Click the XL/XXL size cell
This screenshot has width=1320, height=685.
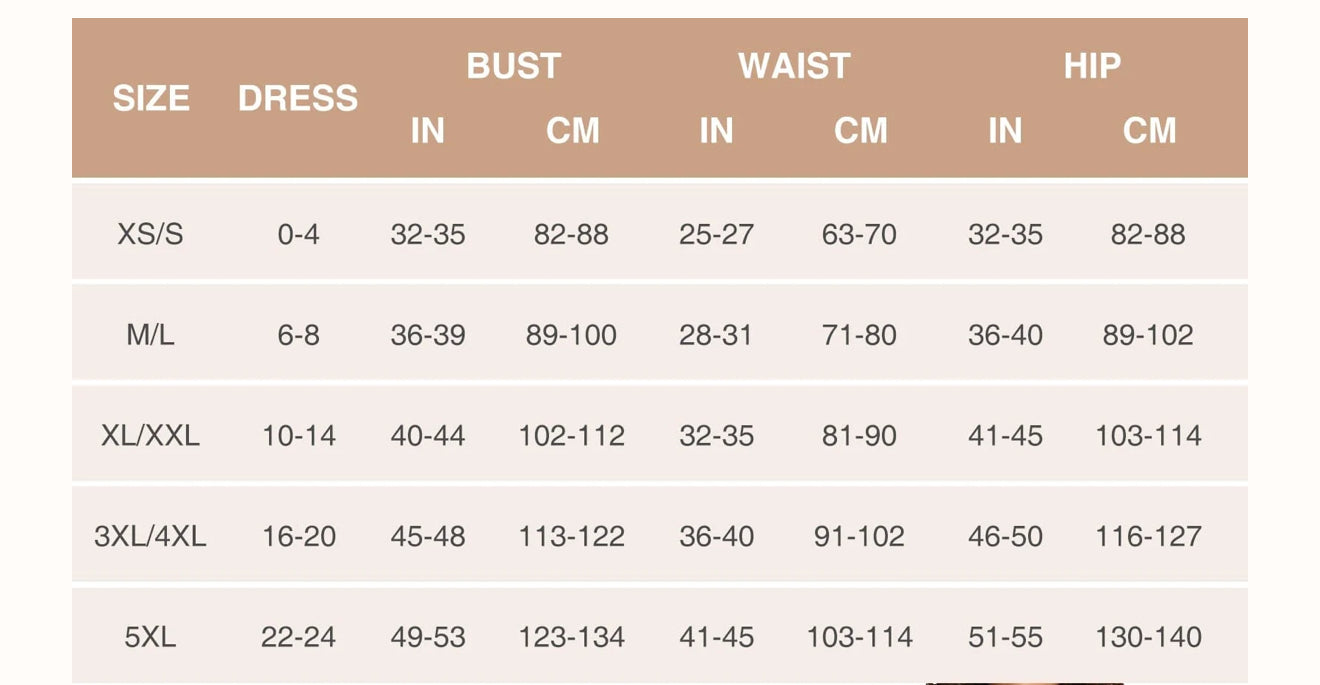(x=151, y=436)
